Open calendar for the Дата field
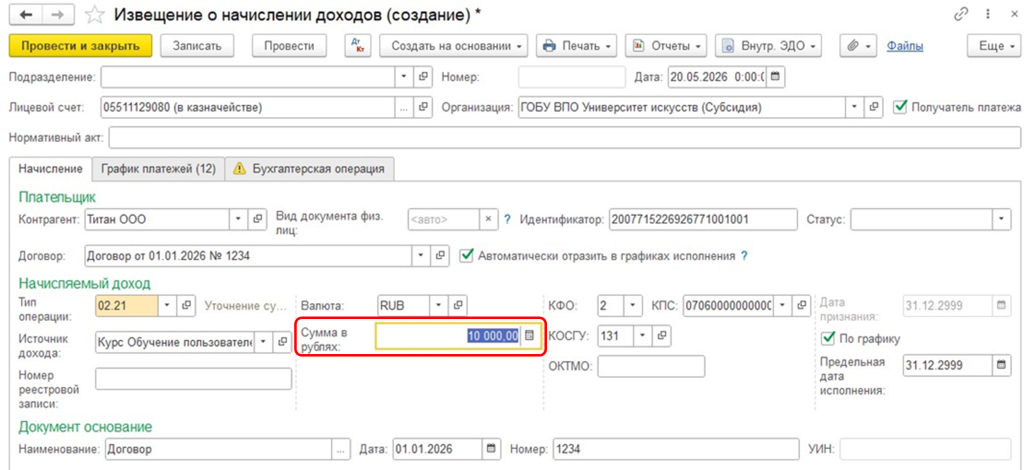Image resolution: width=1024 pixels, height=470 pixels. pyautogui.click(x=776, y=76)
